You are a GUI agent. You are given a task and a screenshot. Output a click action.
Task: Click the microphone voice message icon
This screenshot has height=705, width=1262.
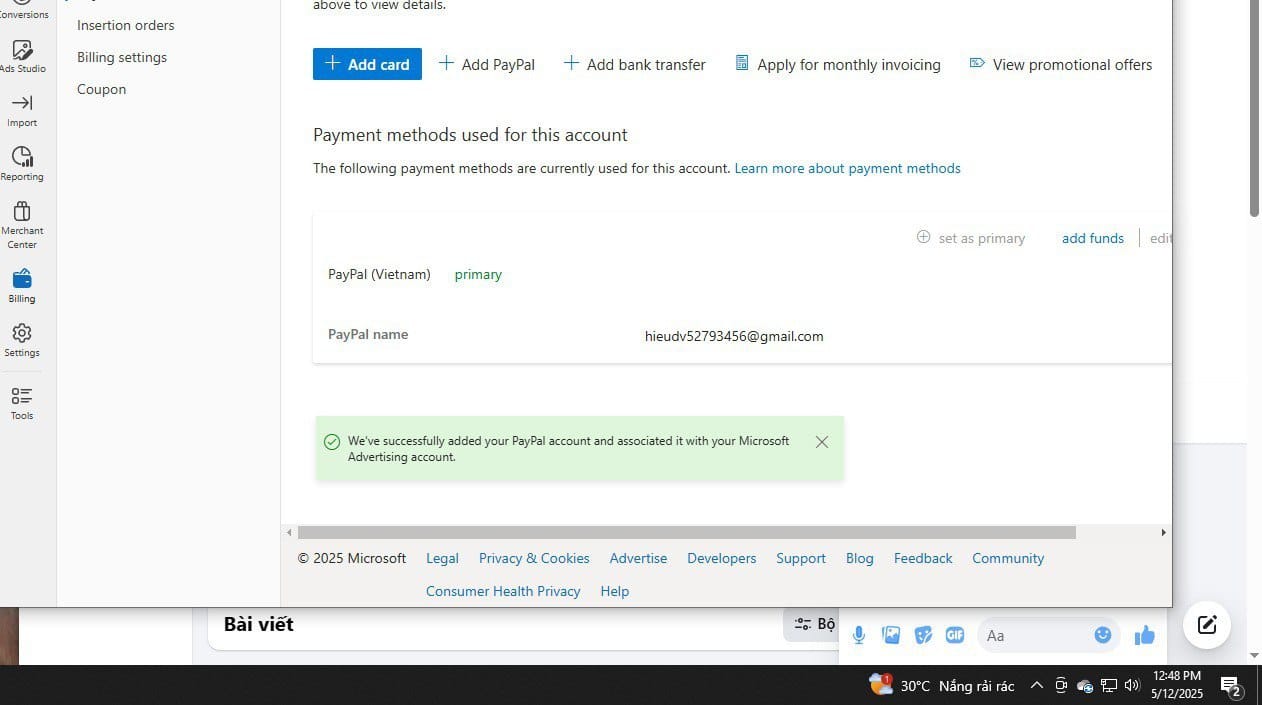tap(859, 635)
